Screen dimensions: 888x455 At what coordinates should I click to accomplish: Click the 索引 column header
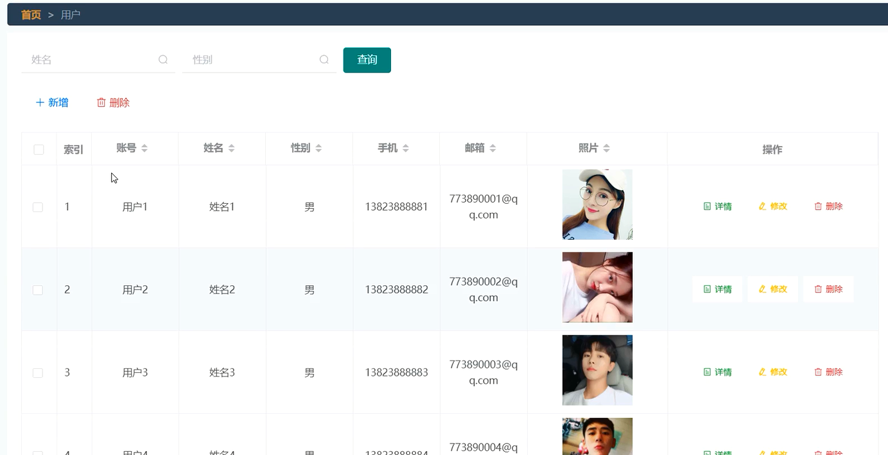(74, 150)
